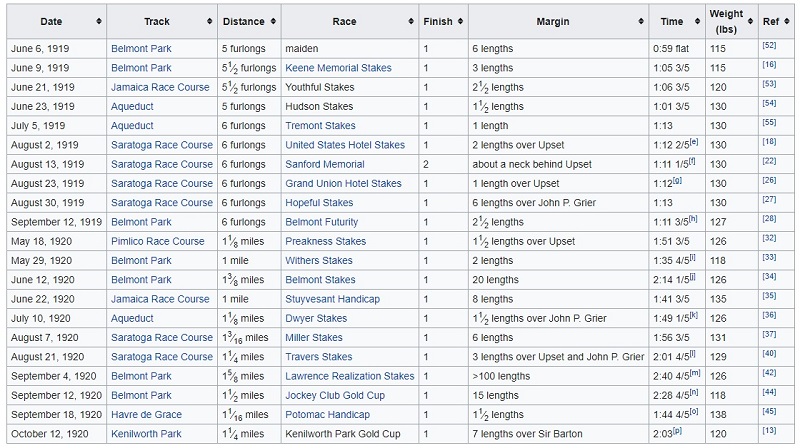
Task: Open Belmont Futurity link
Action: coord(321,222)
